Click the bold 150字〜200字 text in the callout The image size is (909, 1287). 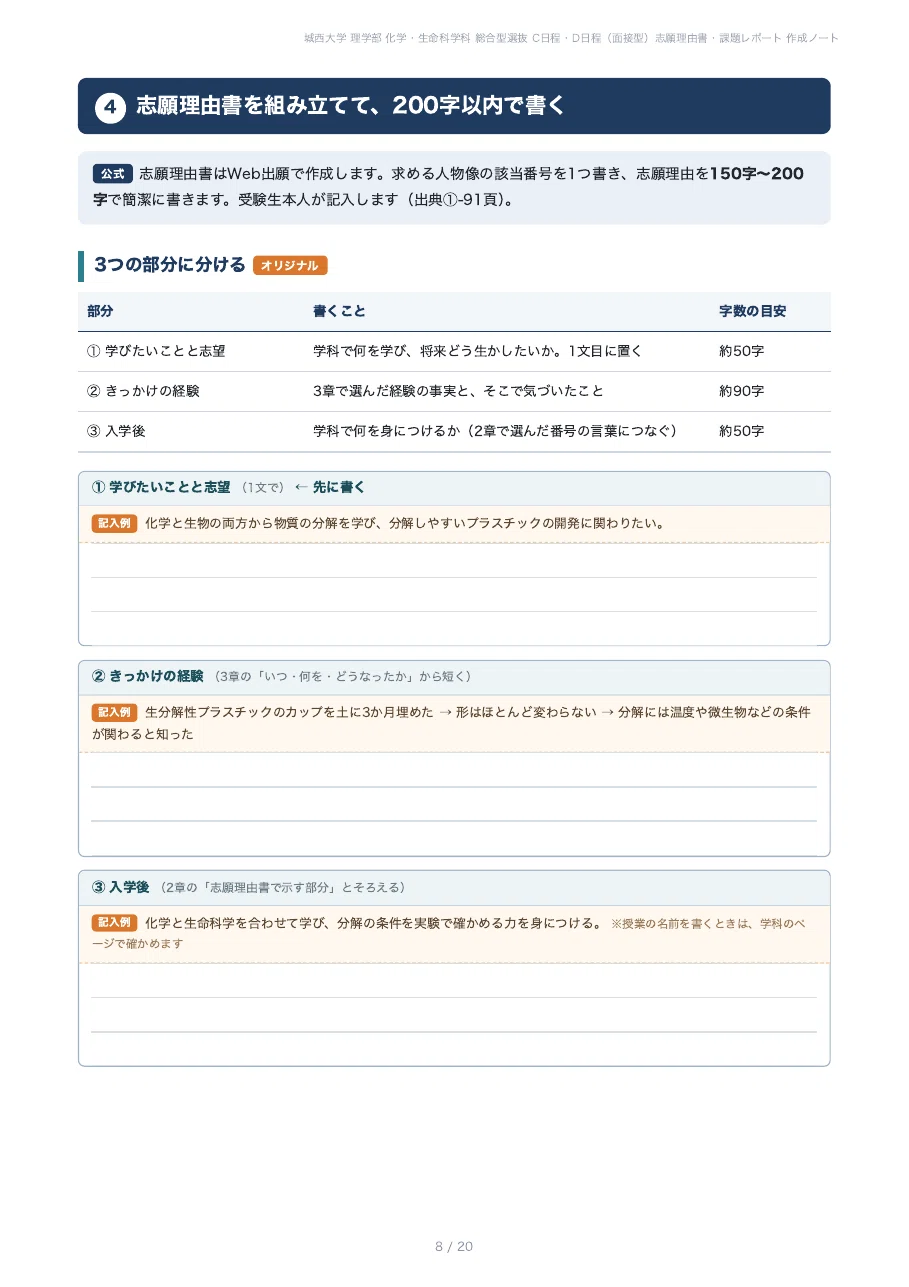tap(450, 186)
